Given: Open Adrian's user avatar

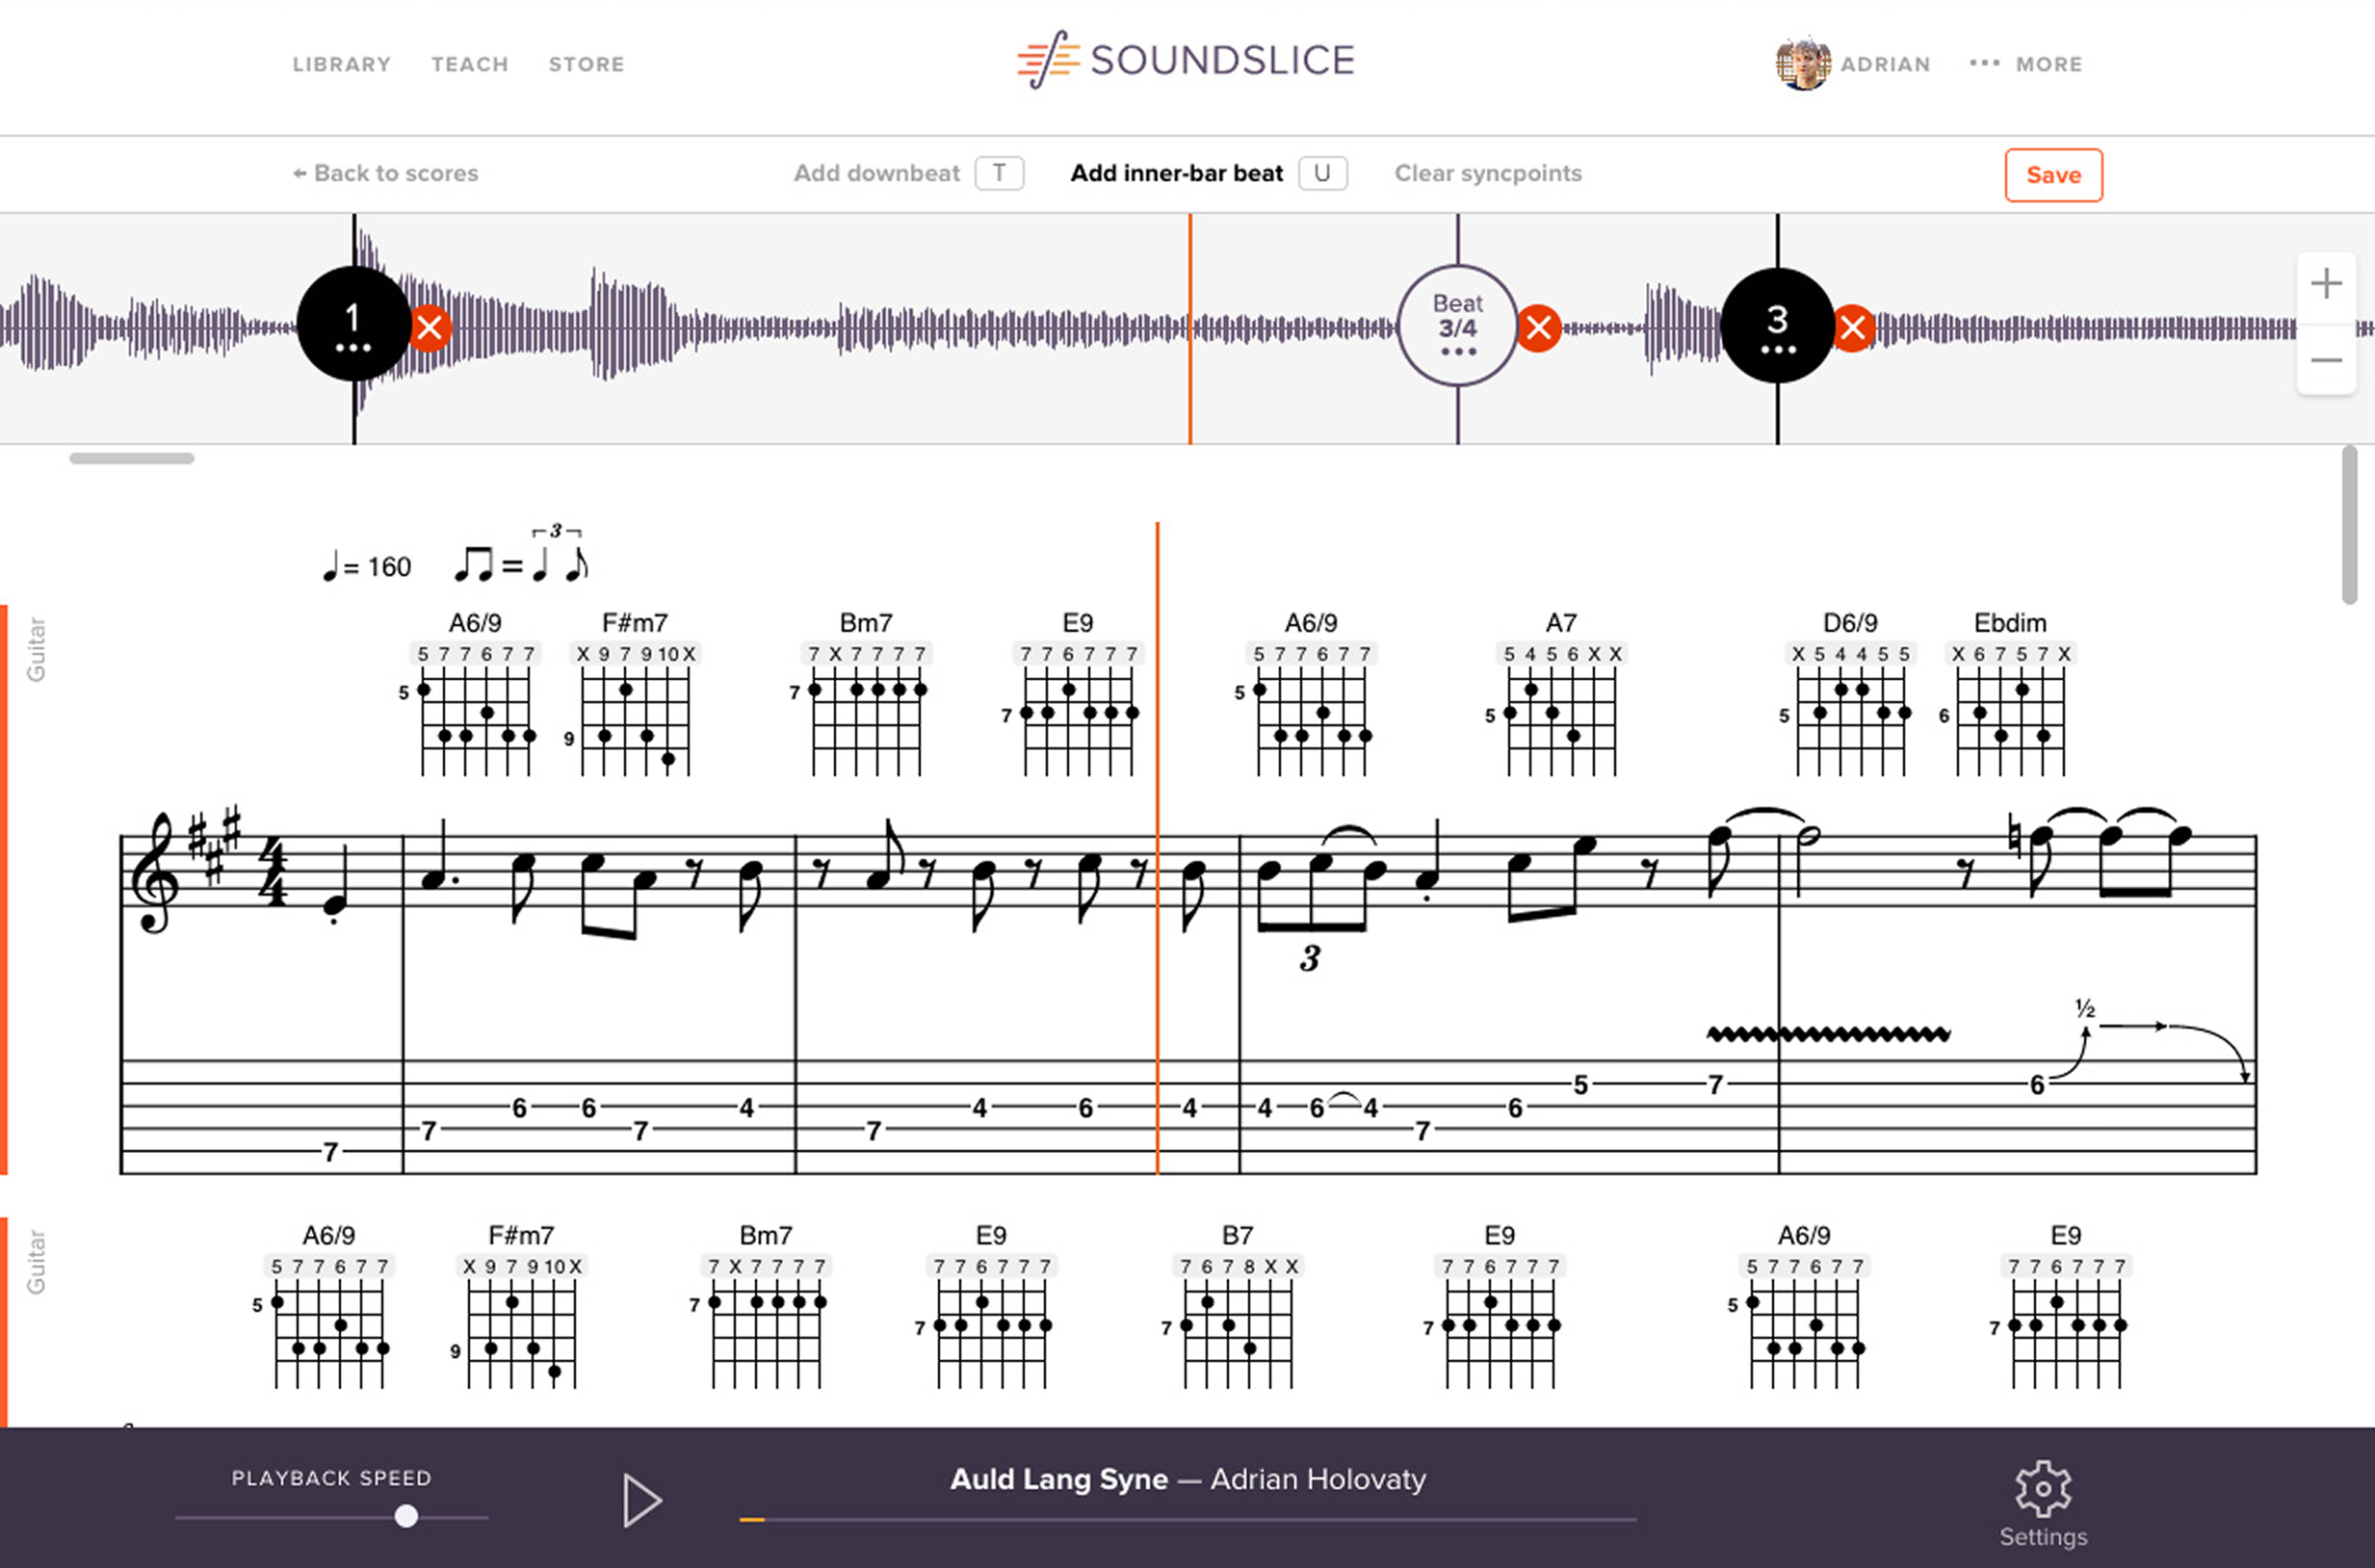Looking at the screenshot, I should (1802, 64).
